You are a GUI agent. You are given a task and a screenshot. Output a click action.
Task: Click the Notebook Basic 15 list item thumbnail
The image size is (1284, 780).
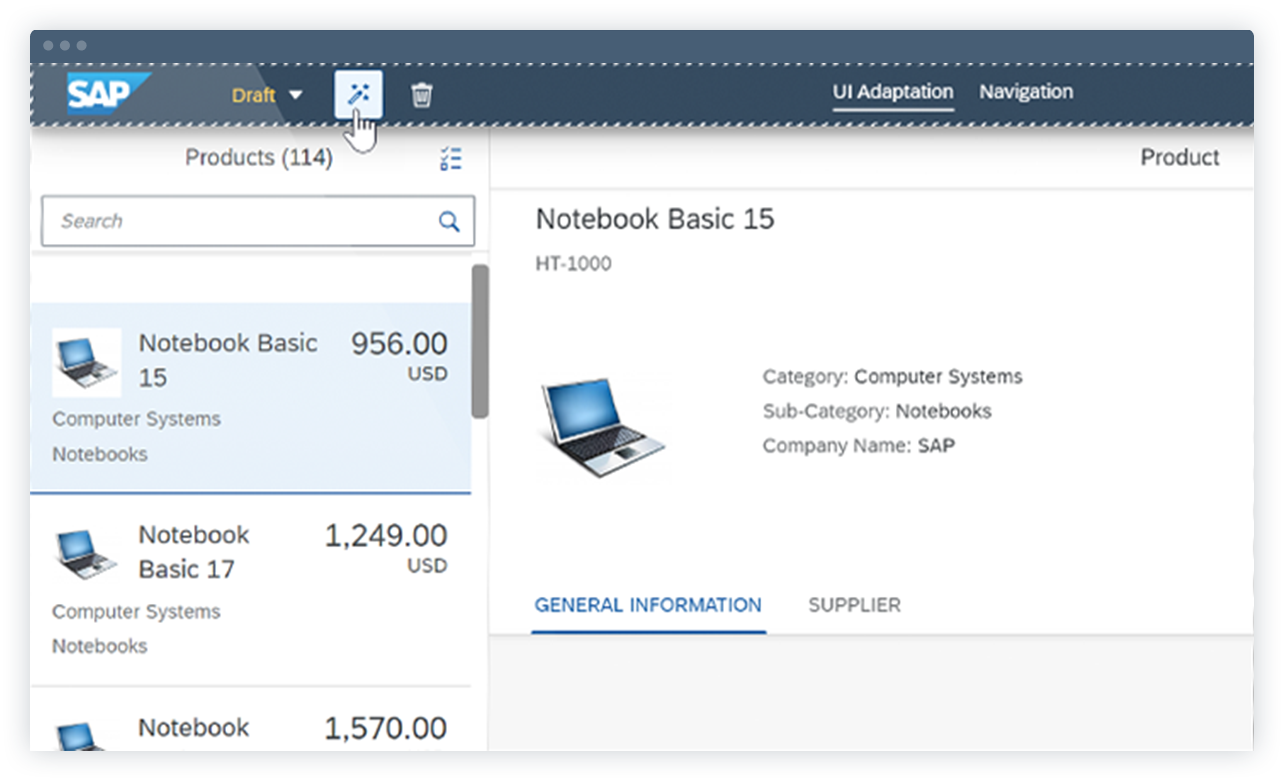pos(86,362)
